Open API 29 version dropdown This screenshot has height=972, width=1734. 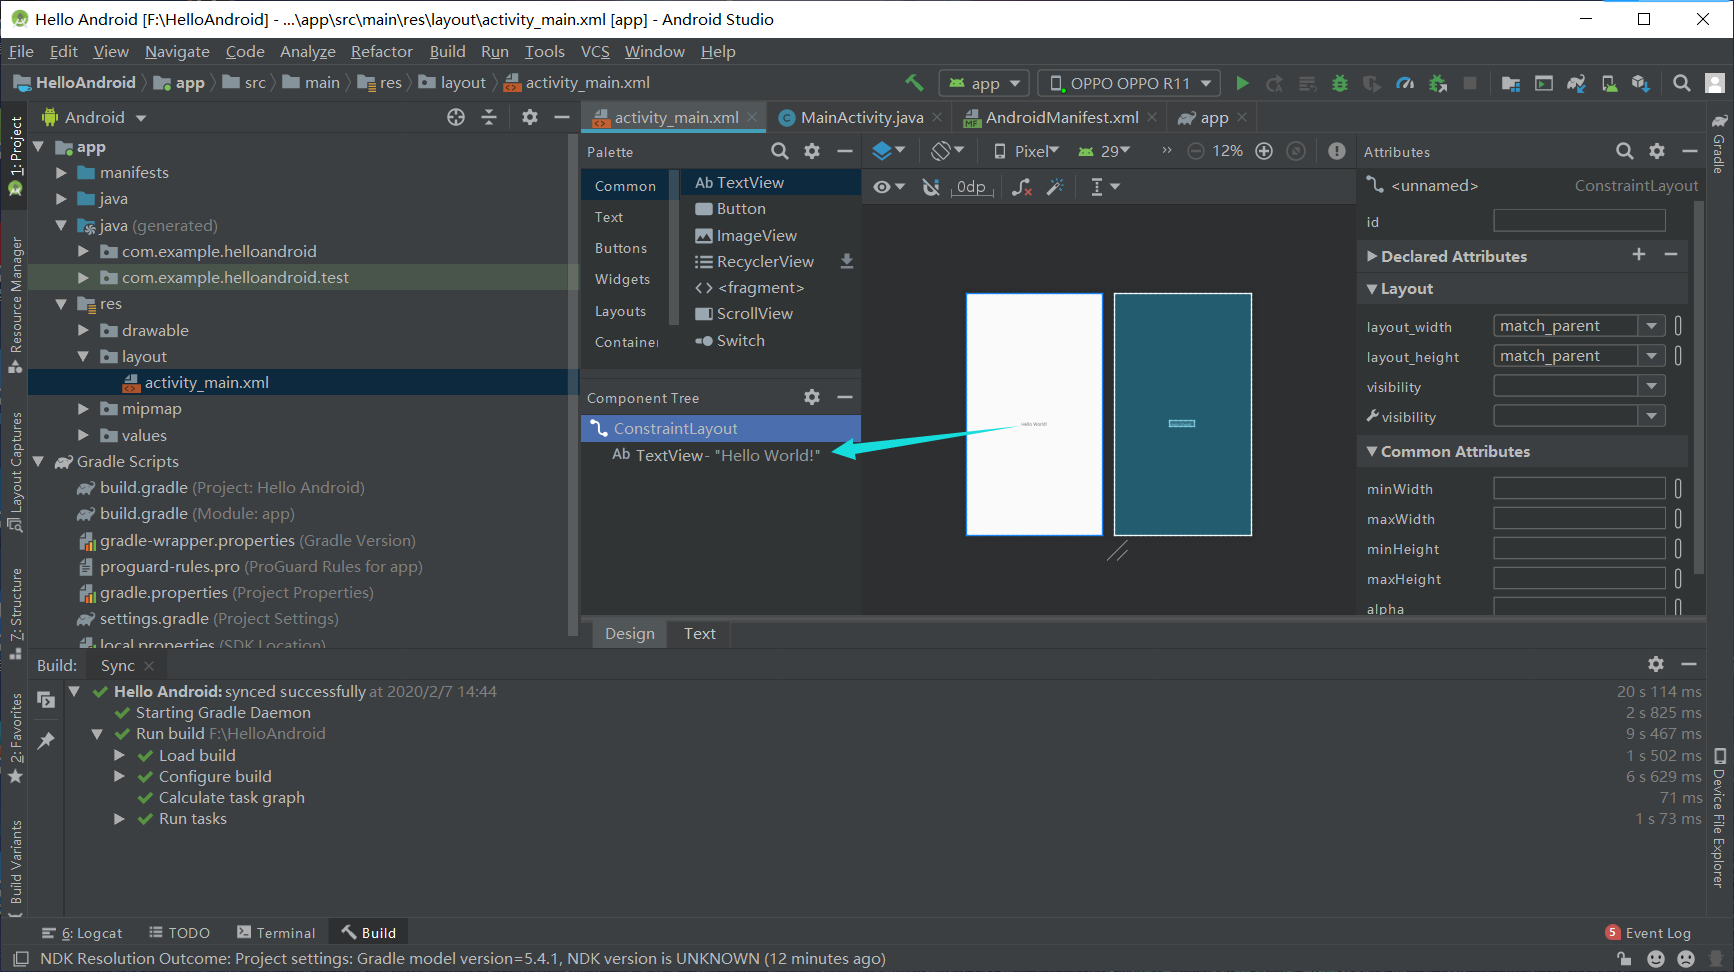pos(1105,151)
